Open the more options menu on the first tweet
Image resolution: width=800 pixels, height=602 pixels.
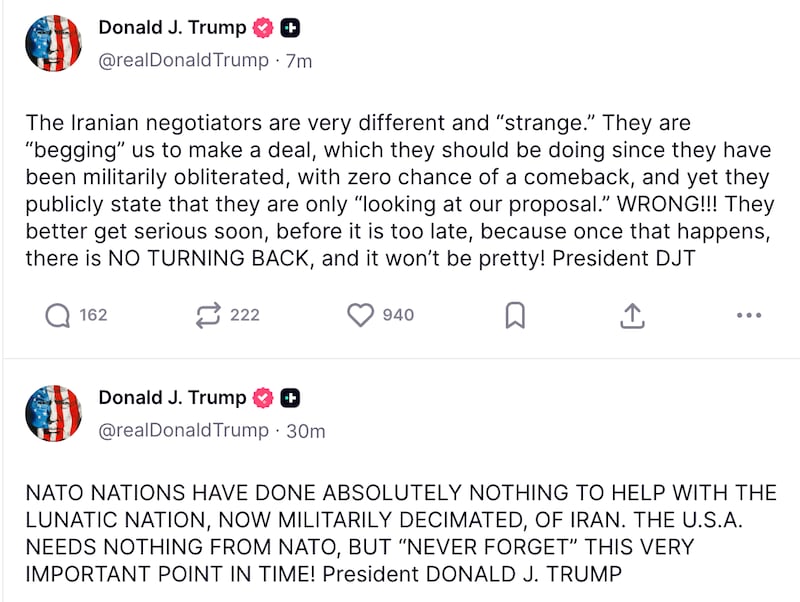click(x=748, y=314)
